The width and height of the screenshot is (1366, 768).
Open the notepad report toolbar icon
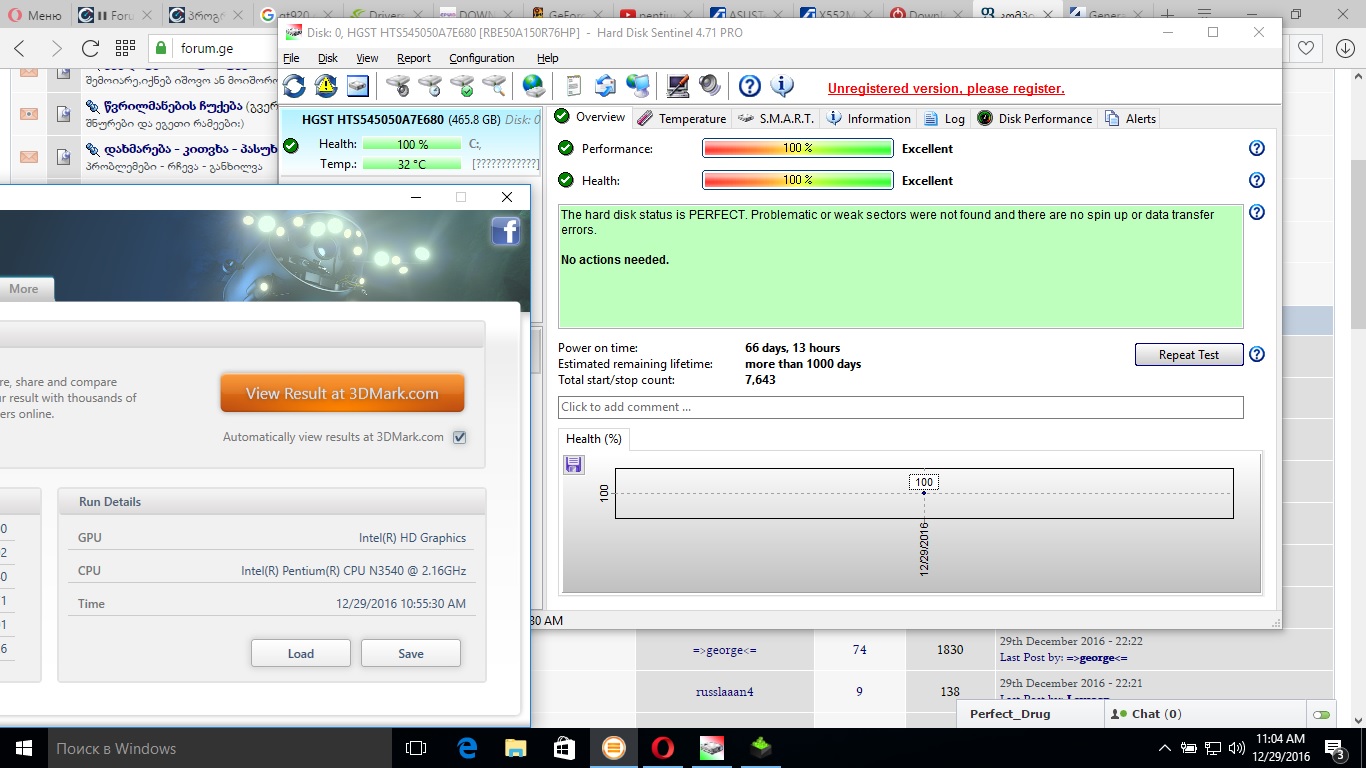click(x=574, y=86)
